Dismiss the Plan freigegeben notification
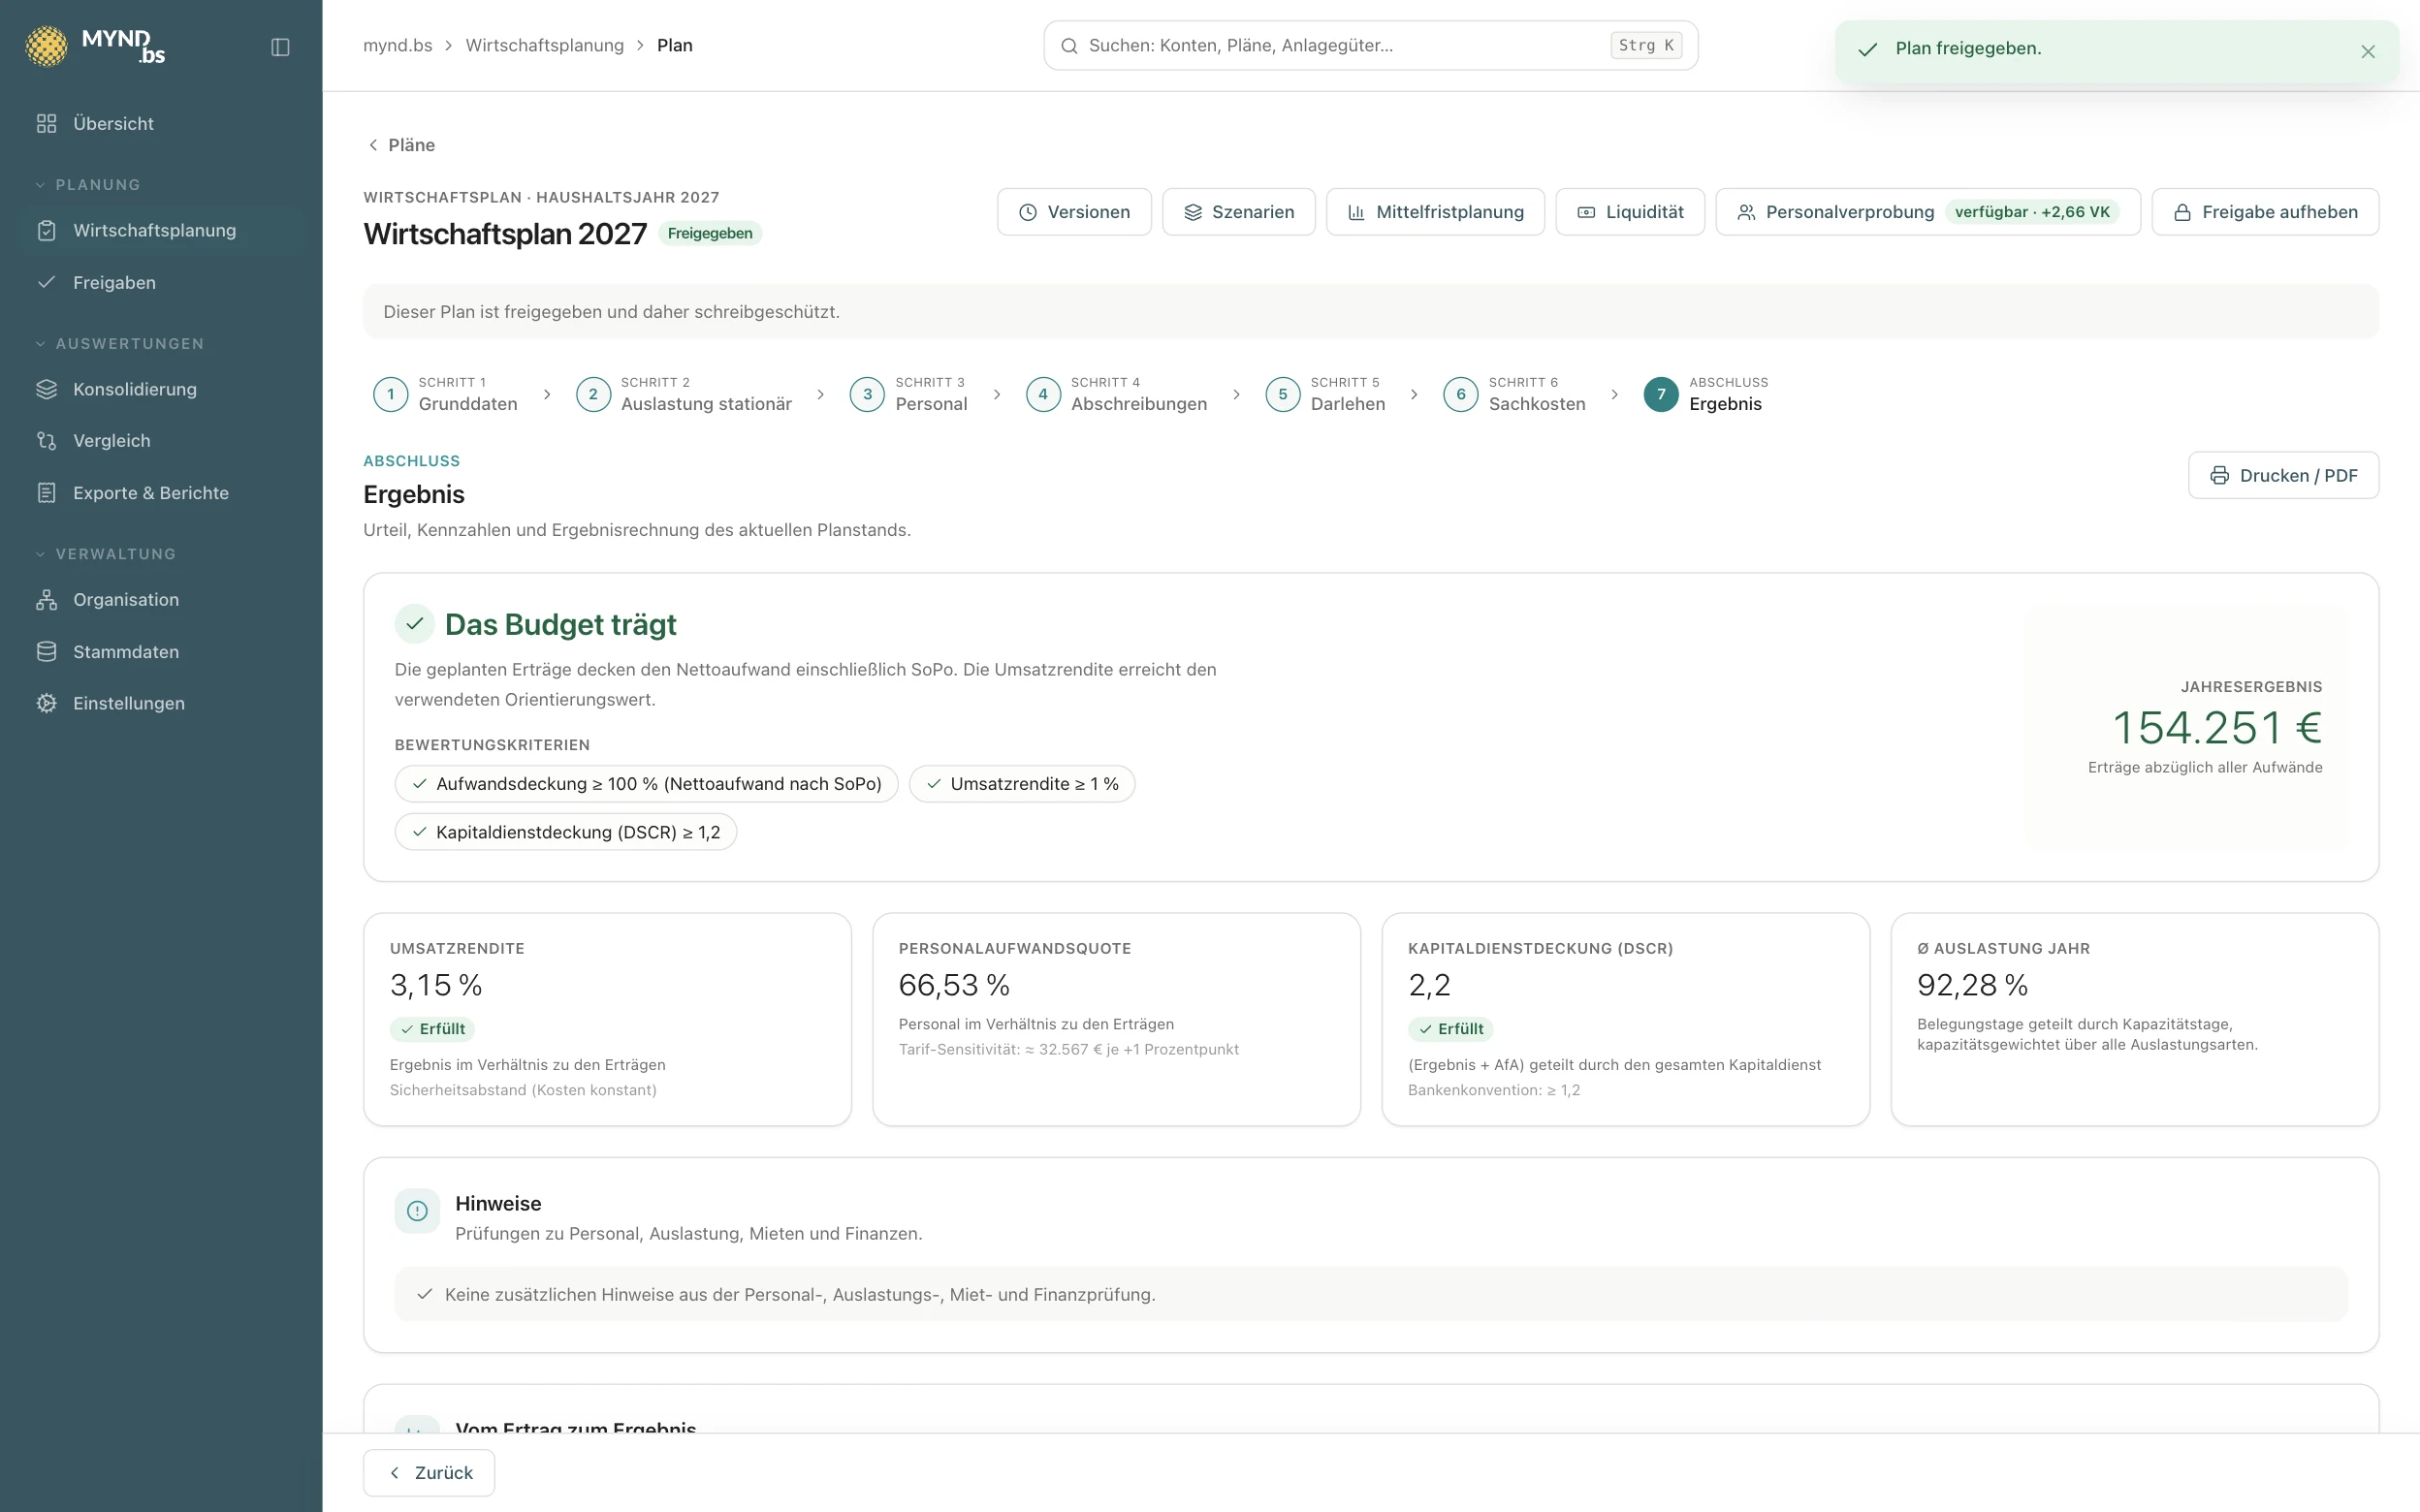Viewport: 2420px width, 1512px height. [x=2368, y=52]
